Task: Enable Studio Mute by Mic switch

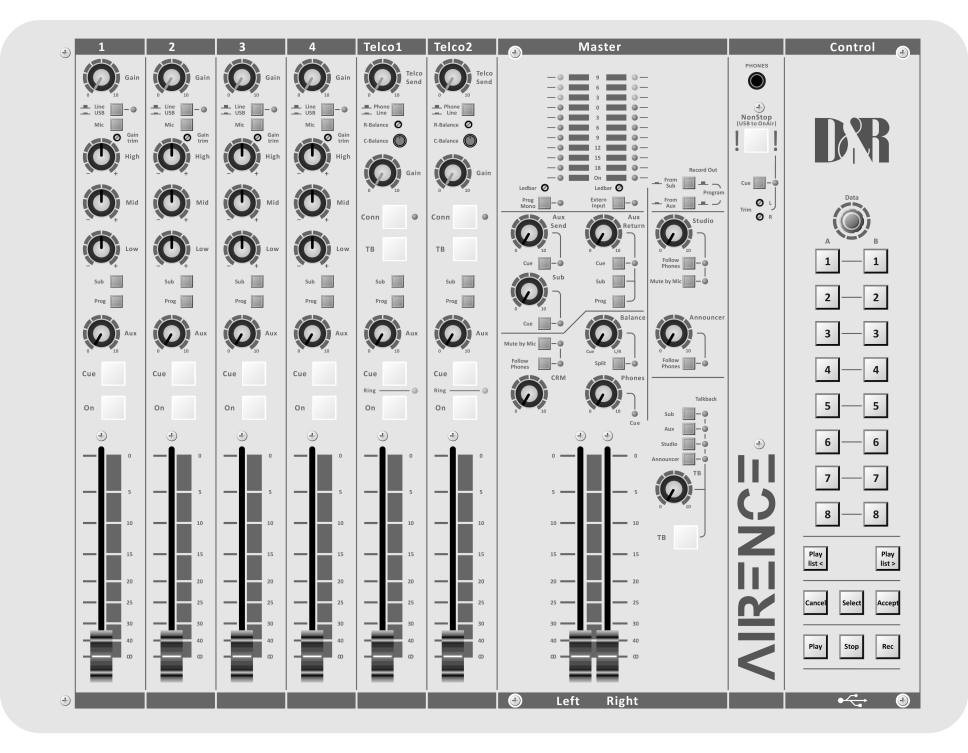Action: point(688,281)
